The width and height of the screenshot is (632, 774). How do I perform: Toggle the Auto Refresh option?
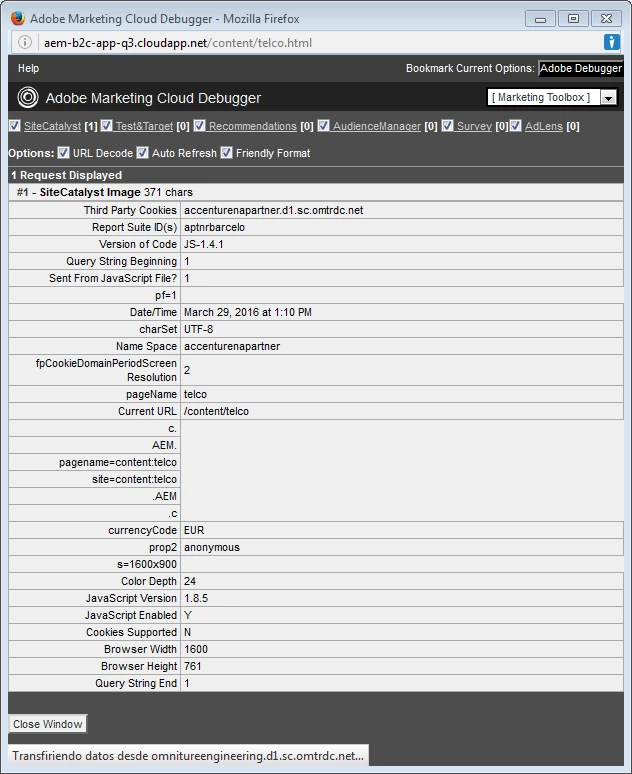142,153
